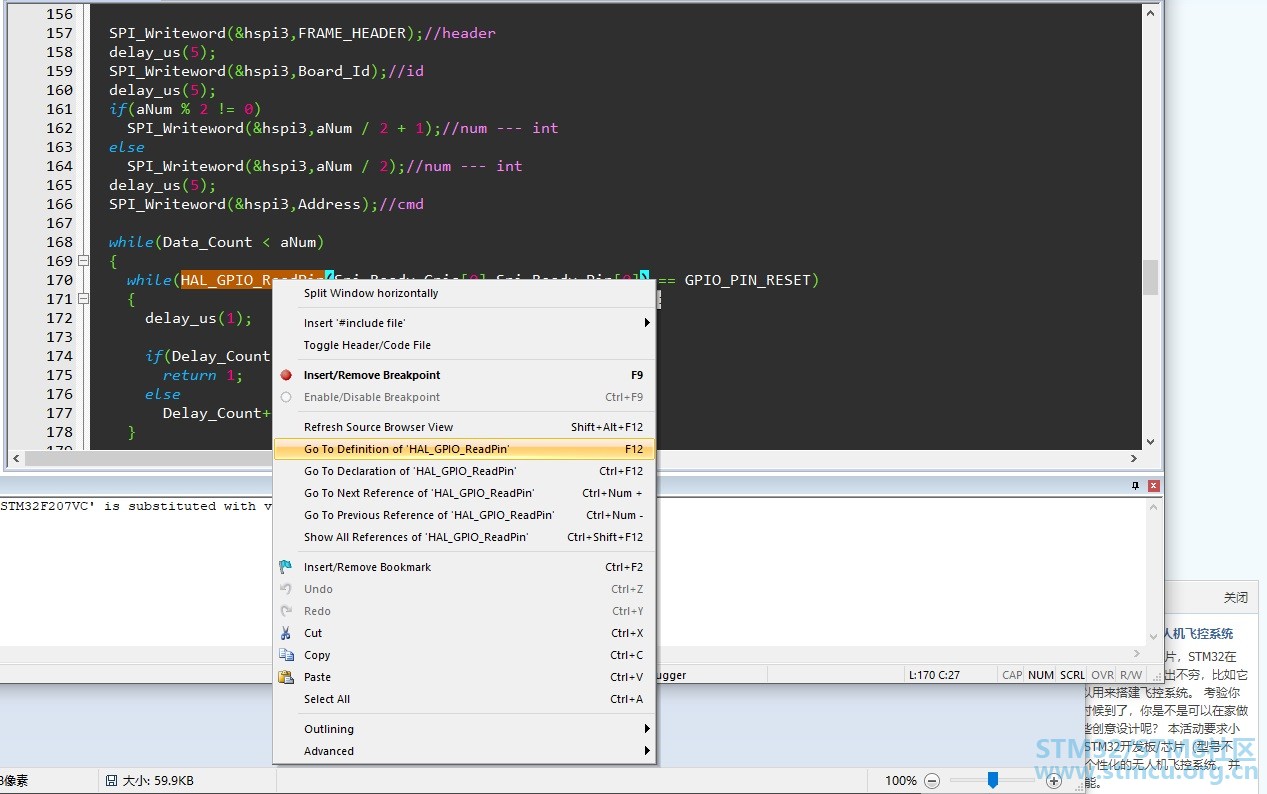The image size is (1267, 794).
Task: Click the editor vertical scrollbar thumb
Action: [x=1150, y=277]
